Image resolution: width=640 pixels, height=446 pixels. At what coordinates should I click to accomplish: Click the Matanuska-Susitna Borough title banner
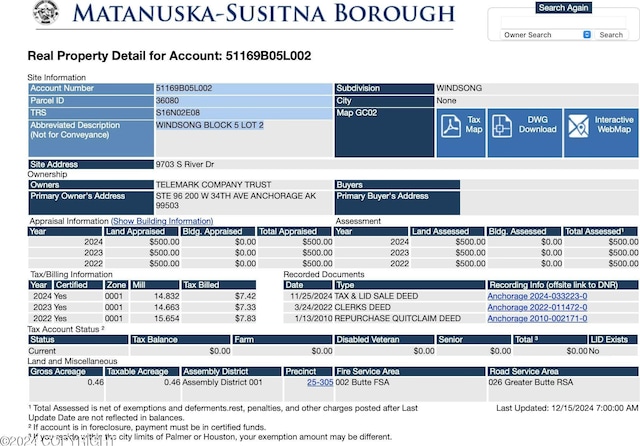(264, 13)
